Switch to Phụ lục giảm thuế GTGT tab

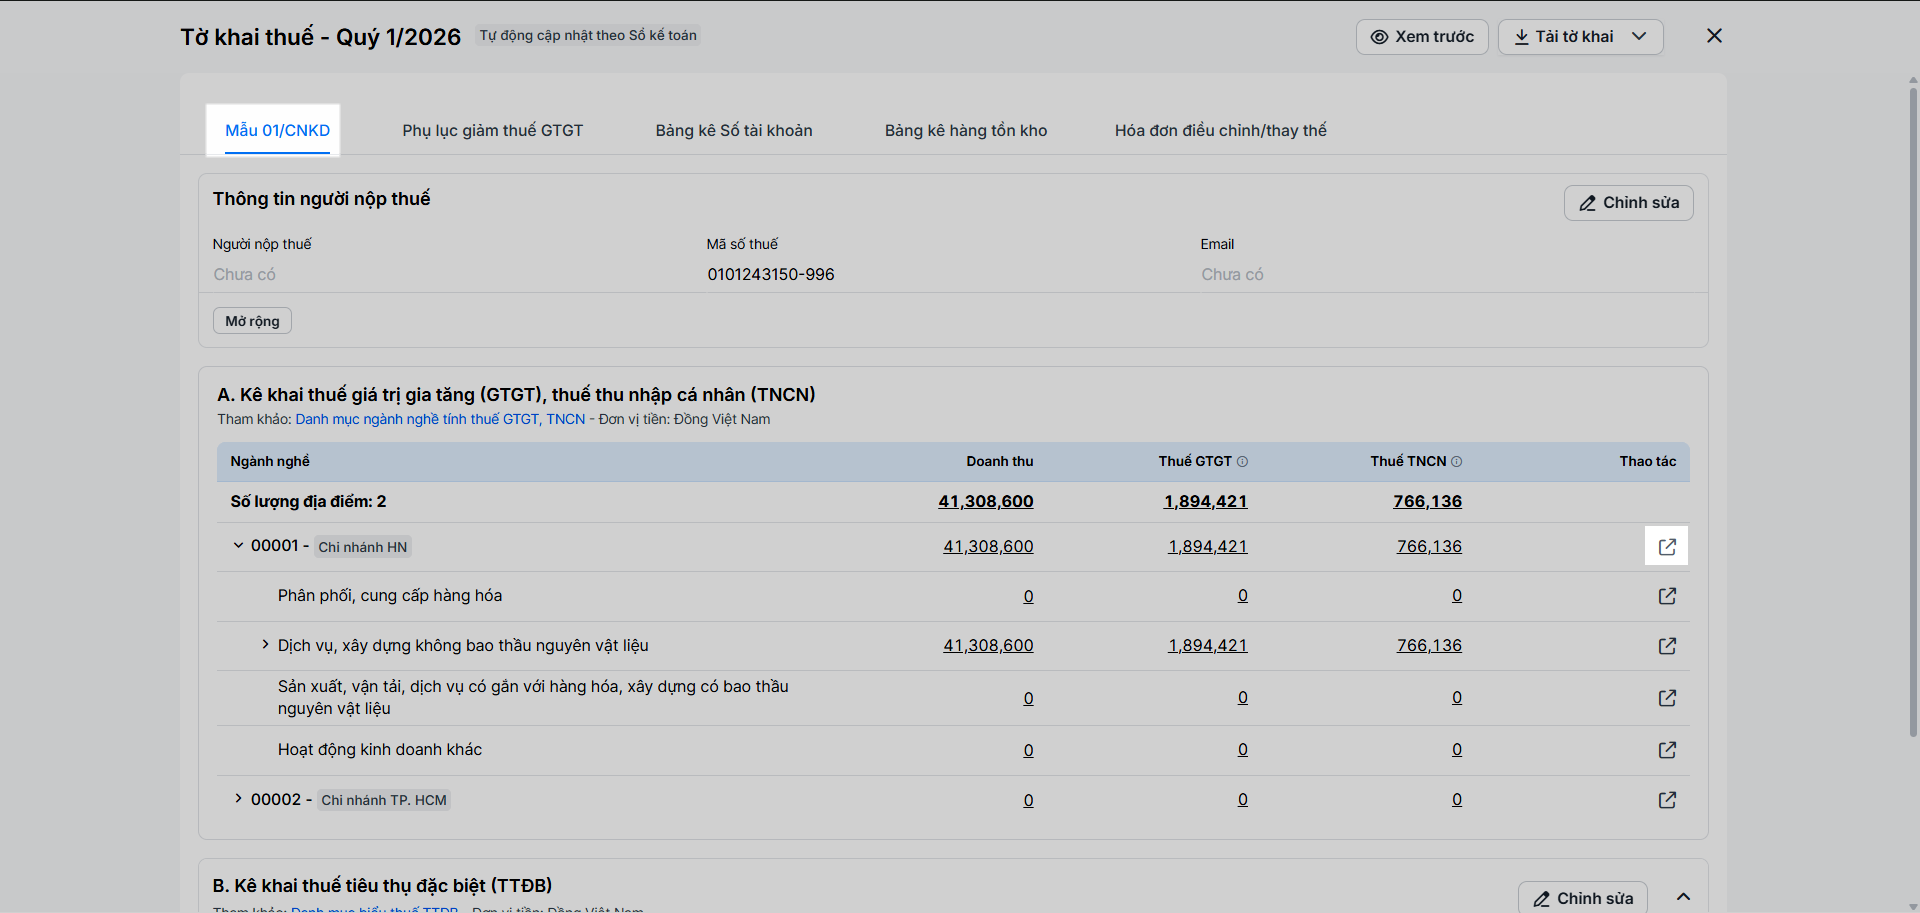point(492,131)
